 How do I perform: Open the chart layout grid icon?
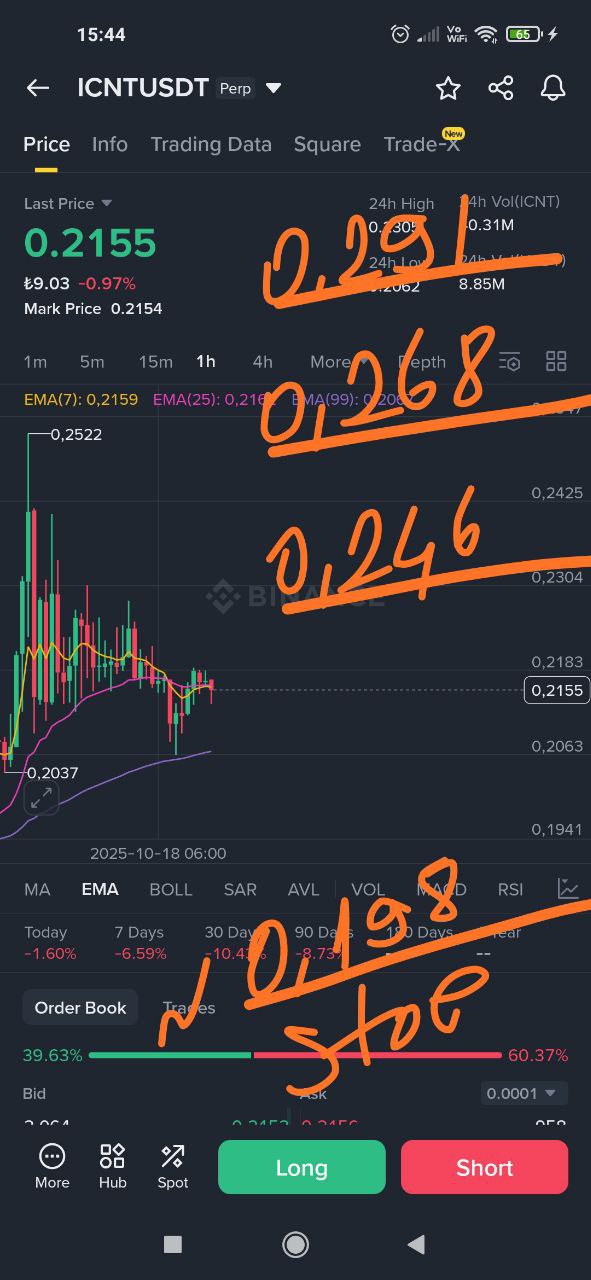[x=556, y=361]
